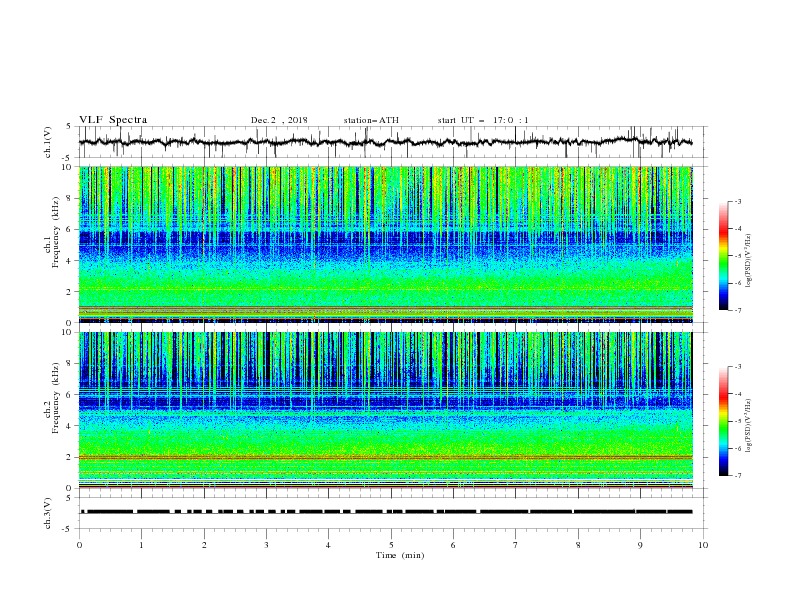Click the ch.1 colorbar 'log(PSD)(V²/Hz)' label
The width and height of the screenshot is (792, 612).
pyautogui.click(x=749, y=261)
